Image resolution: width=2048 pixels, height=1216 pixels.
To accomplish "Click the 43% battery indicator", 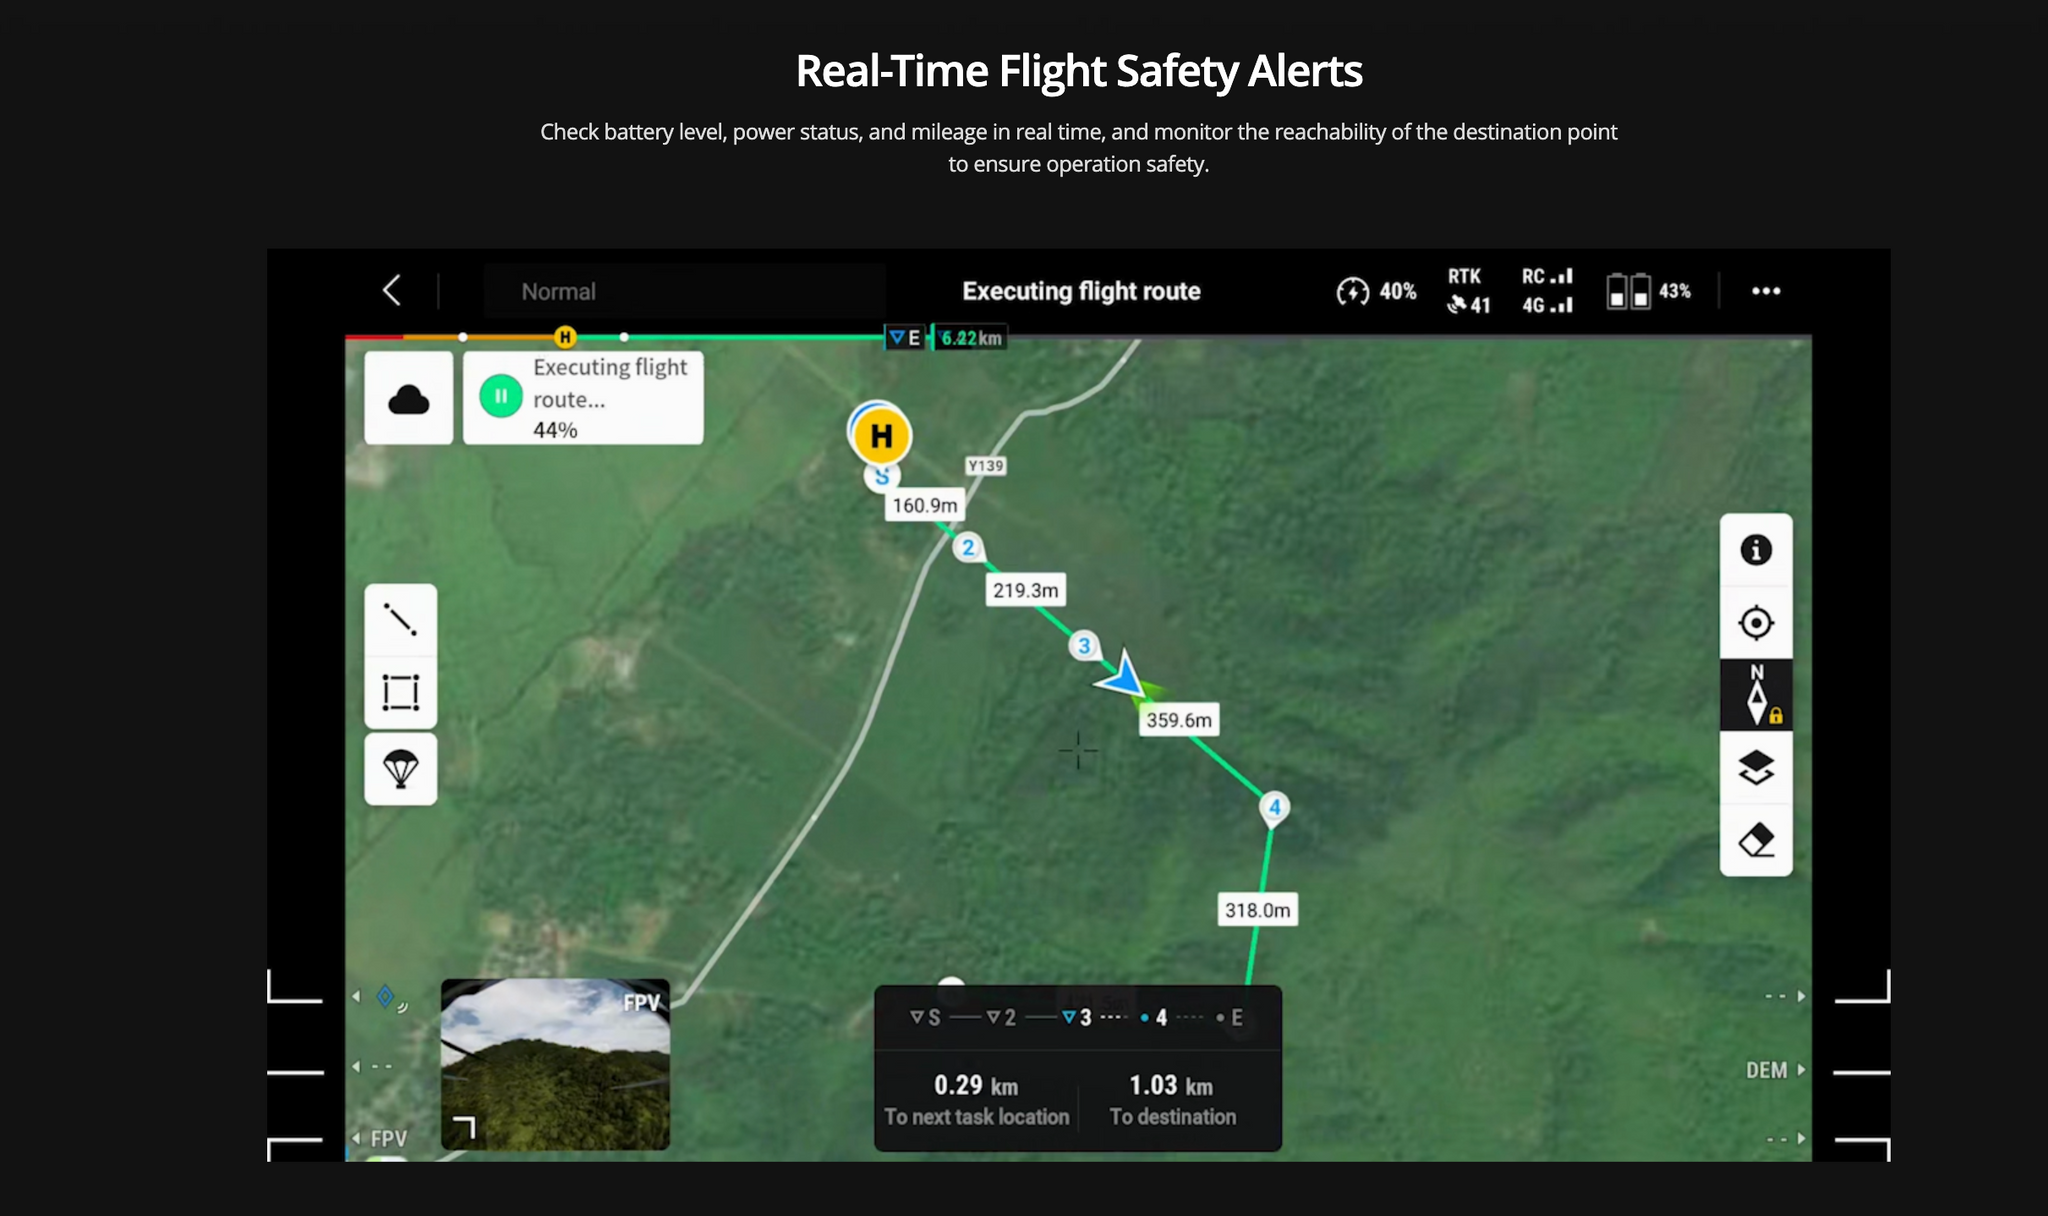I will (x=1649, y=291).
